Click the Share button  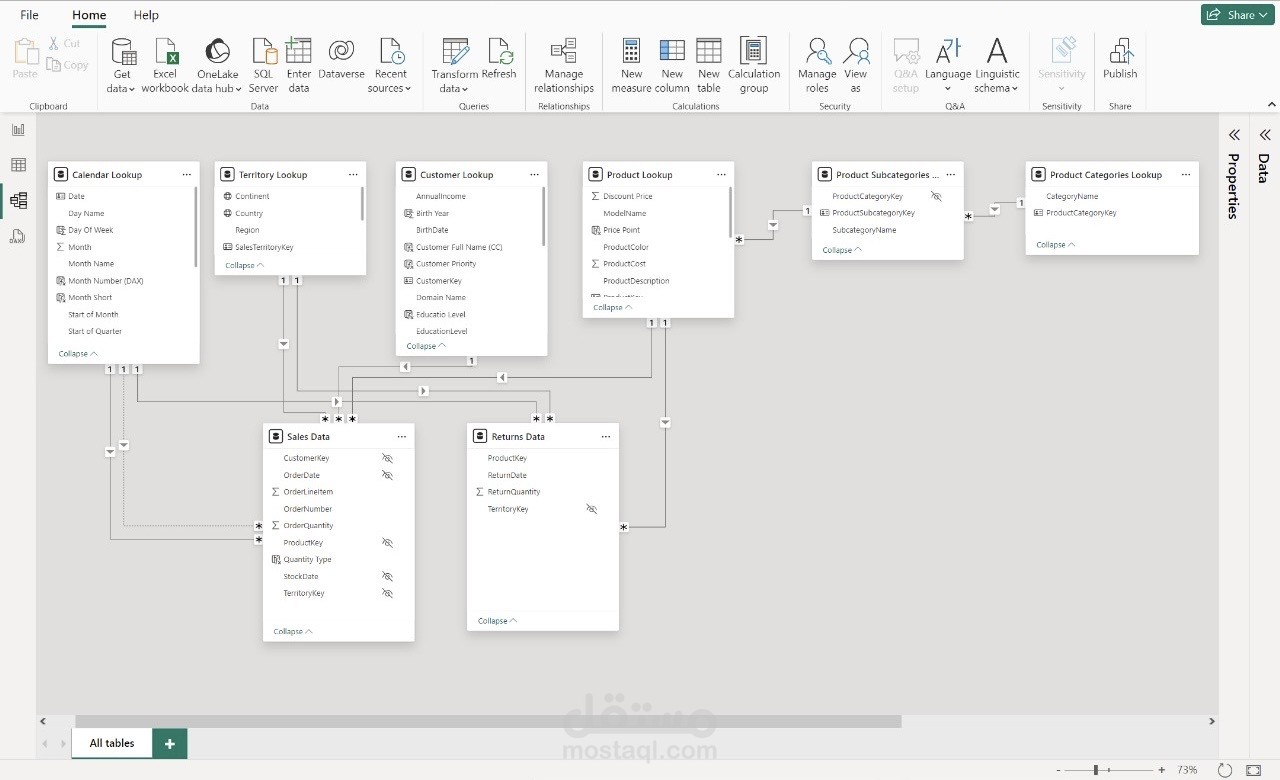point(1238,14)
